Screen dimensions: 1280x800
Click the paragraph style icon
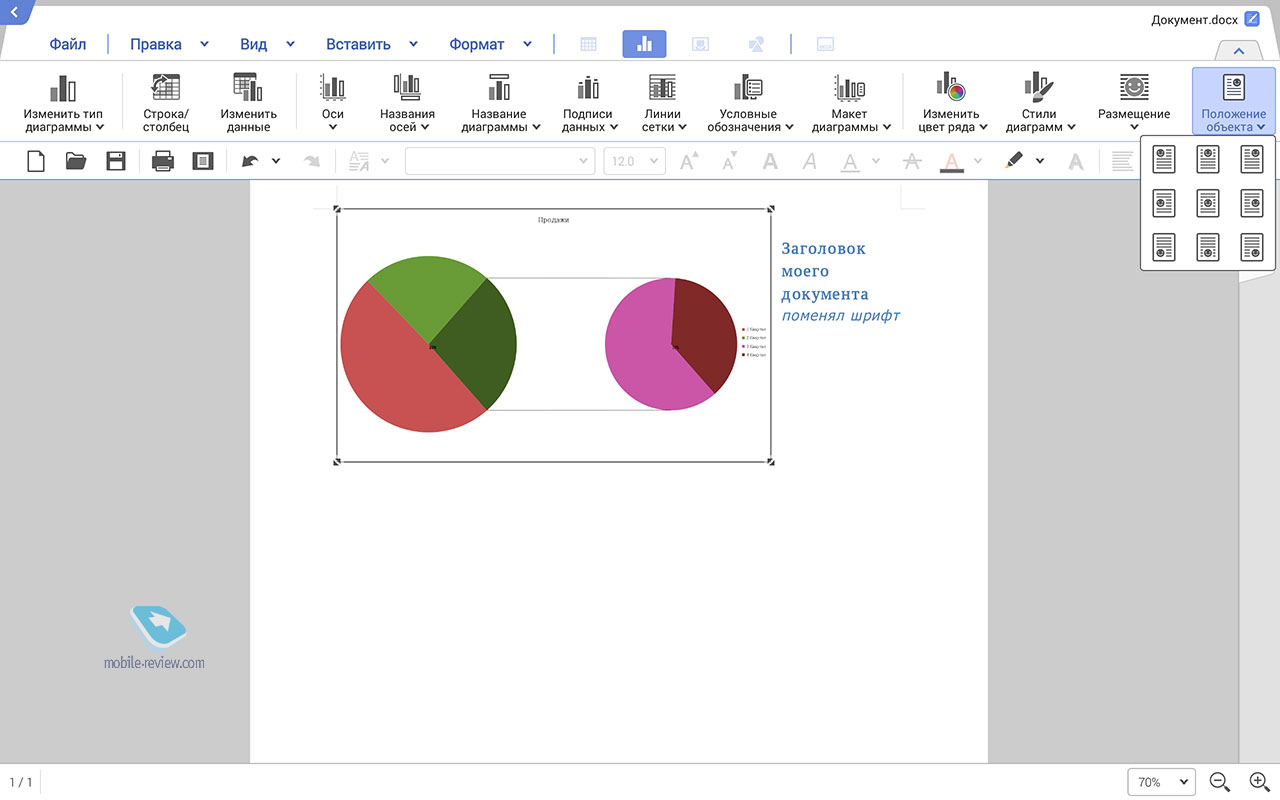coord(358,161)
